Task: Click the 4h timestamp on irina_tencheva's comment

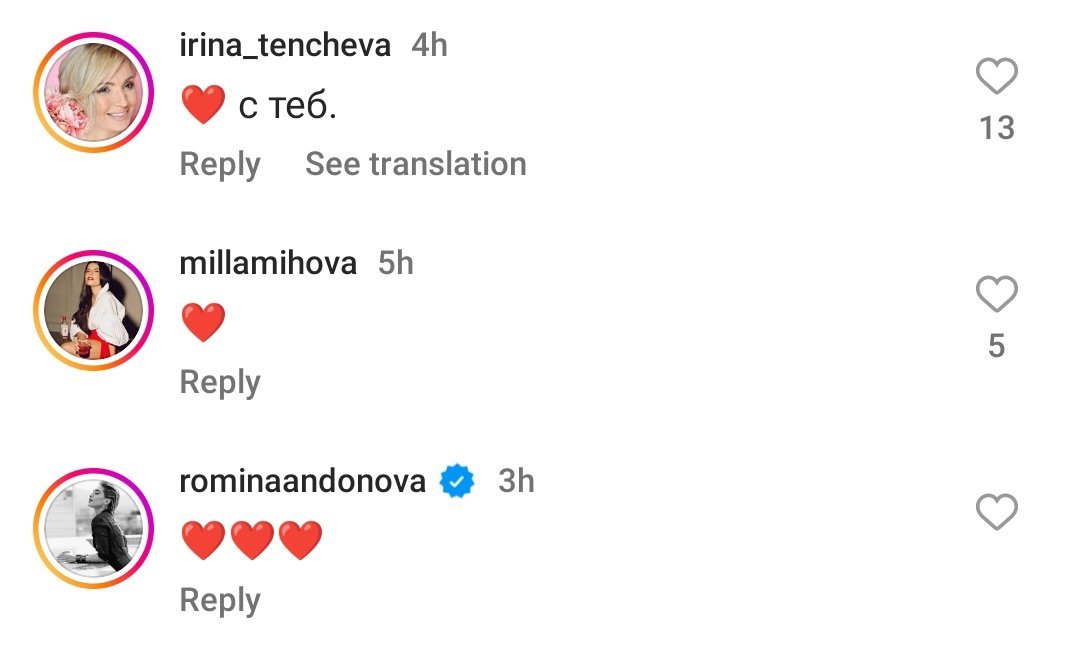Action: click(429, 45)
